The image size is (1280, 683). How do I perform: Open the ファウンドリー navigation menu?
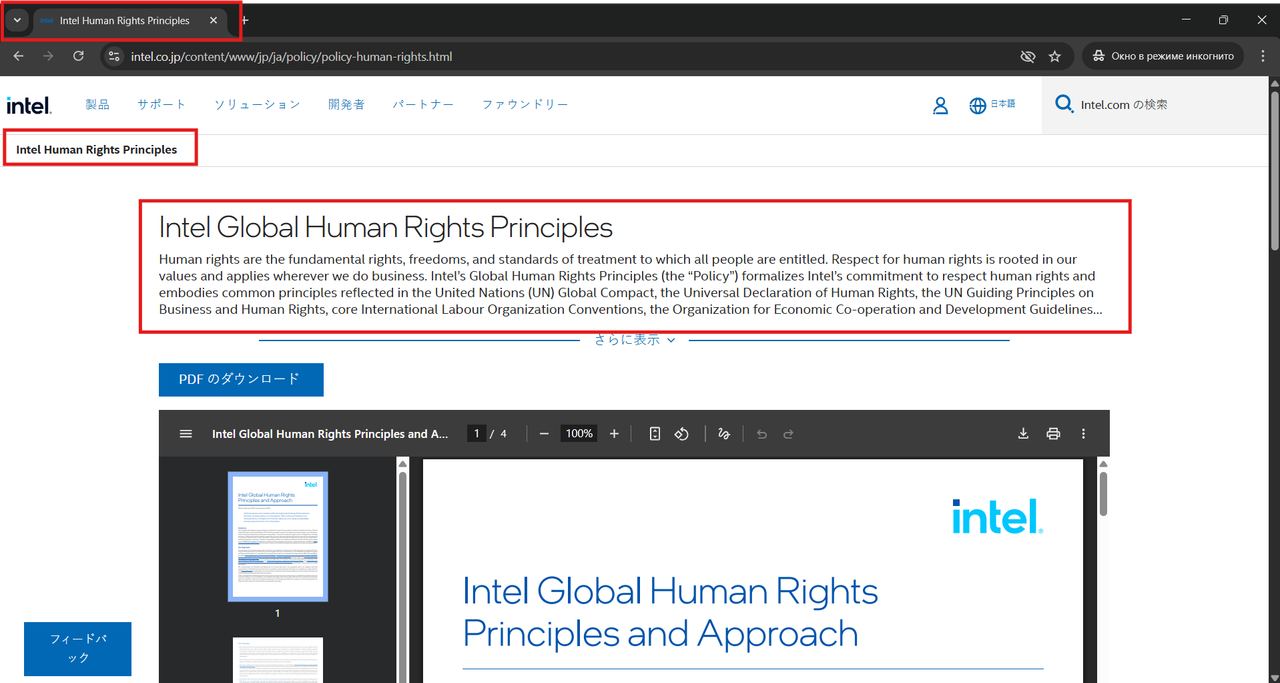[525, 105]
